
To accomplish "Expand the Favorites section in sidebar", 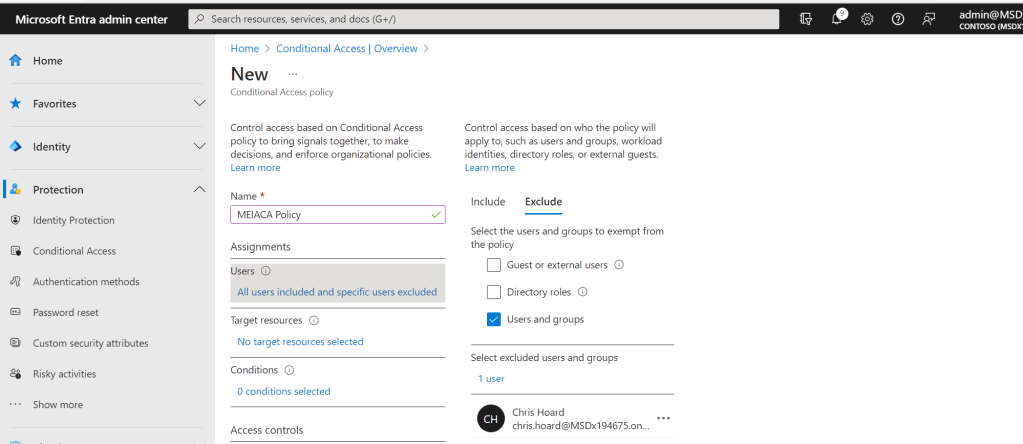I will [x=199, y=104].
